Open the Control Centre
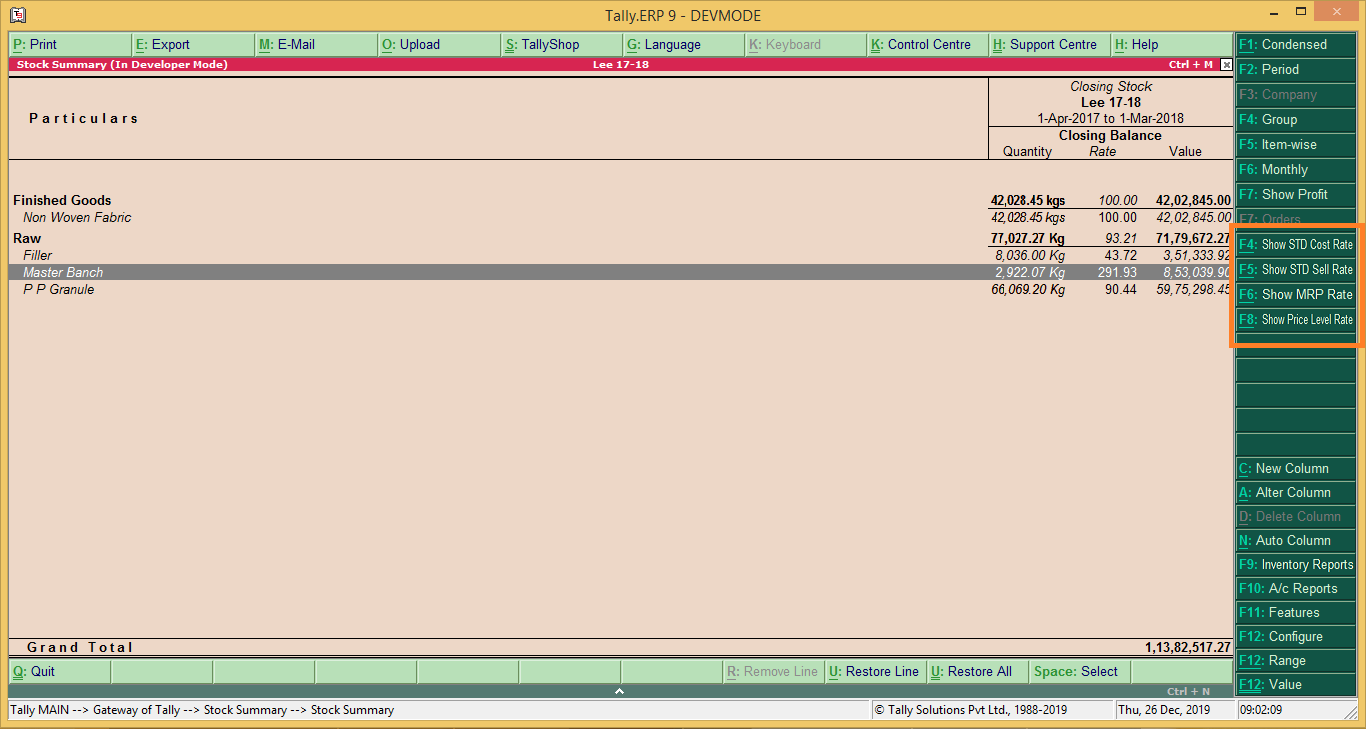The height and width of the screenshot is (729, 1366). [x=927, y=44]
